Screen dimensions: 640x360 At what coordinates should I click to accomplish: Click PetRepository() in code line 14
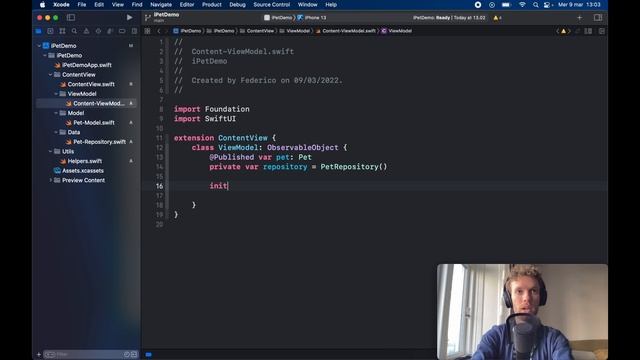353,167
